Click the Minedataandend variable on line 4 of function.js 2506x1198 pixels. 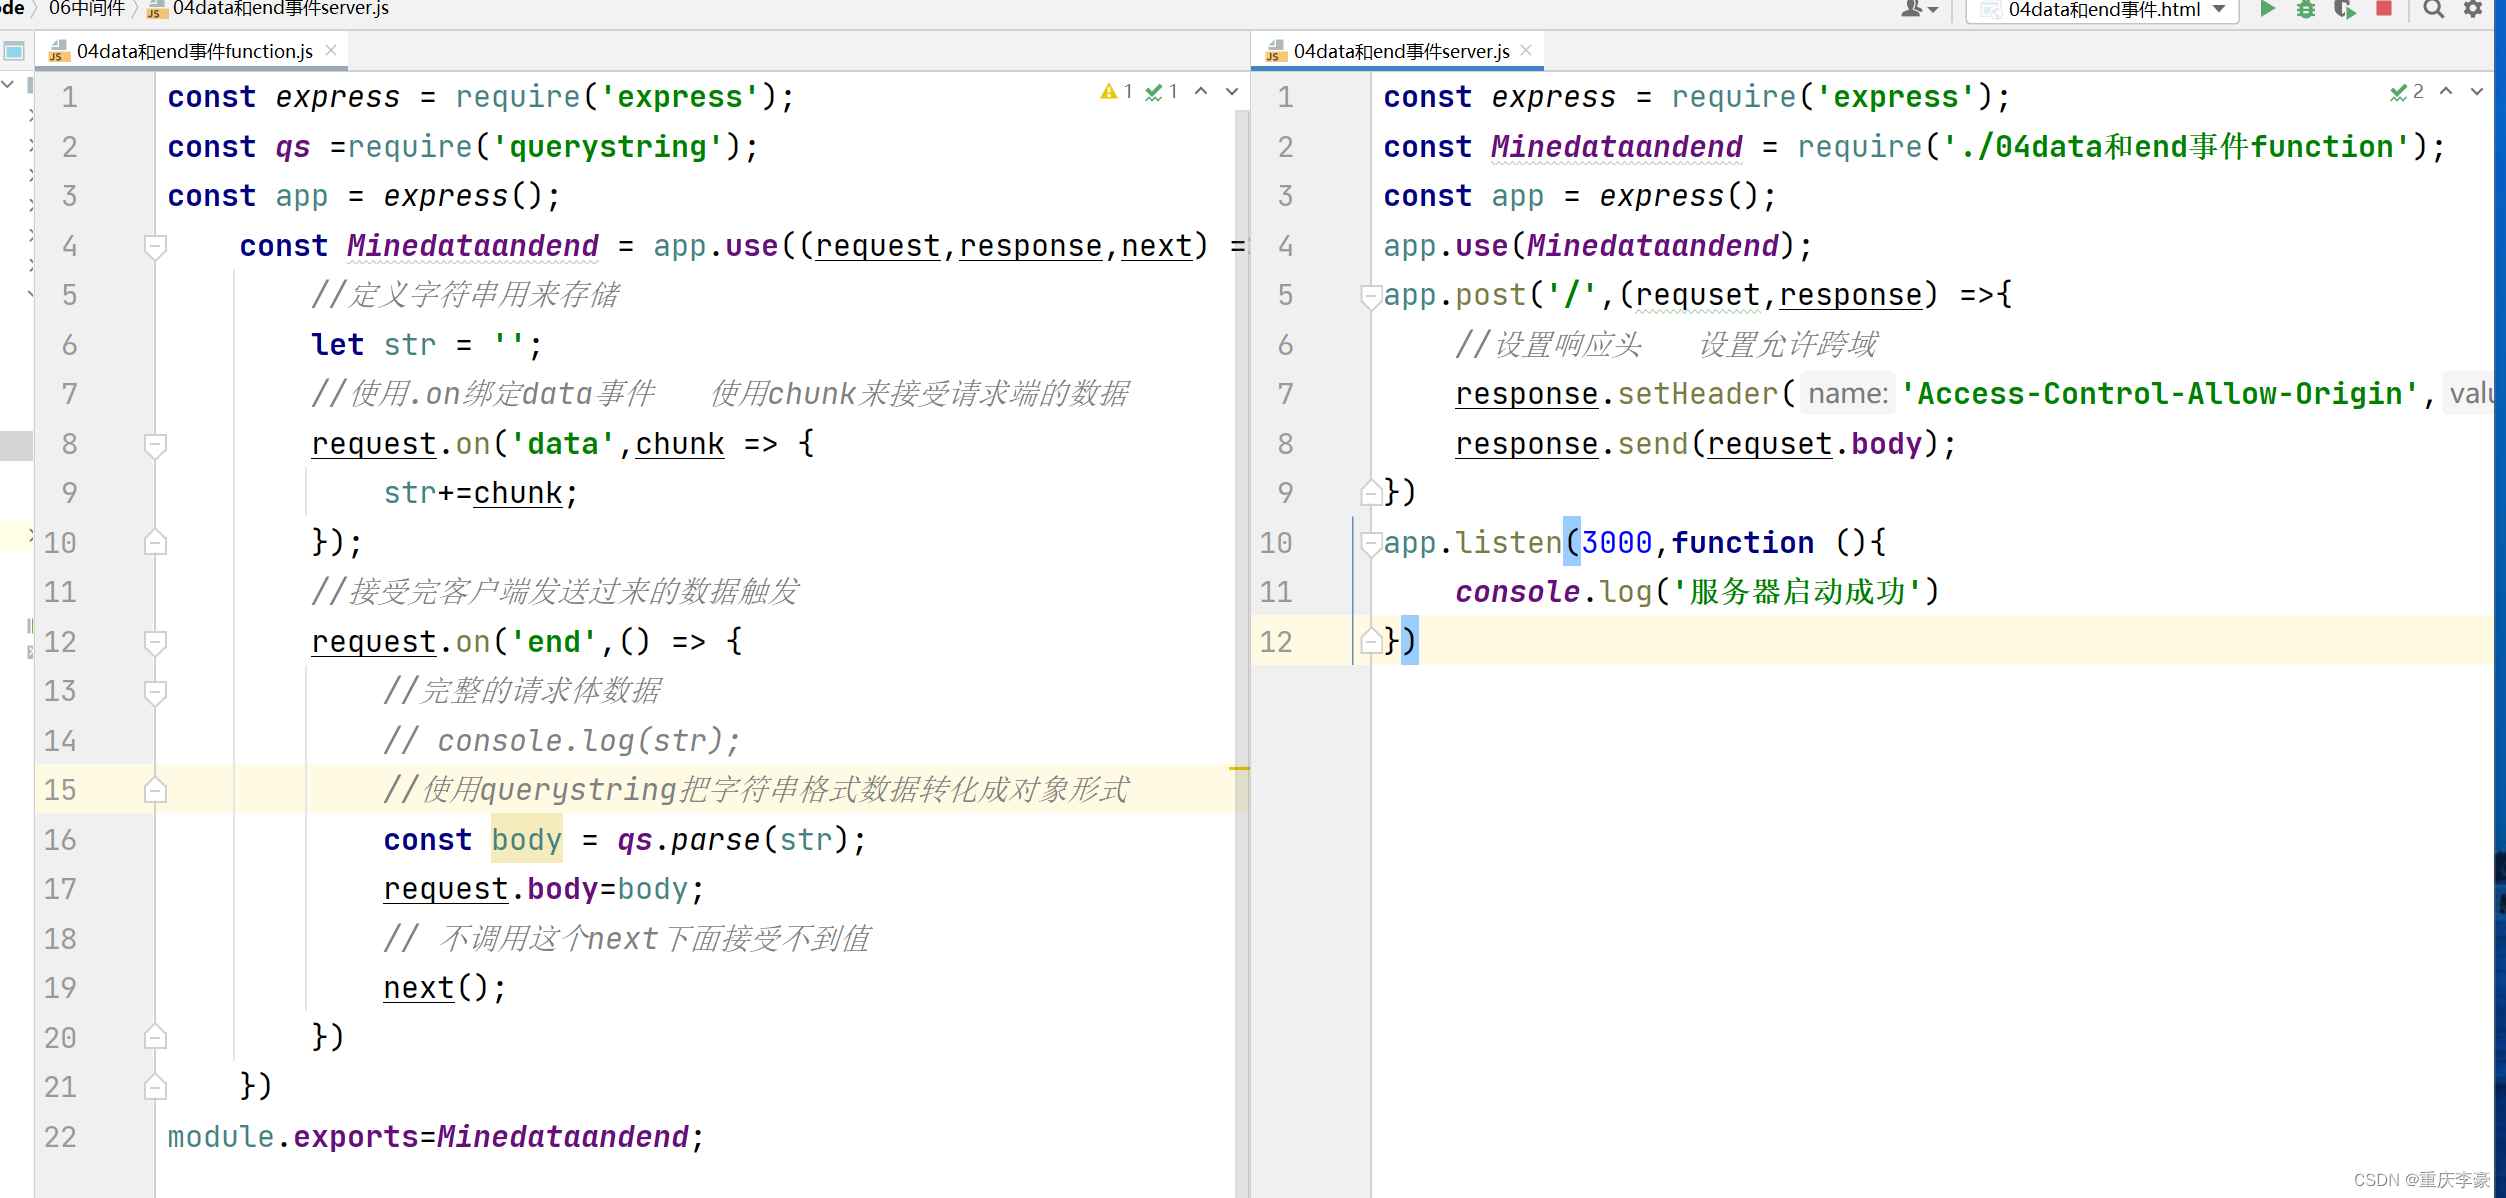(473, 246)
